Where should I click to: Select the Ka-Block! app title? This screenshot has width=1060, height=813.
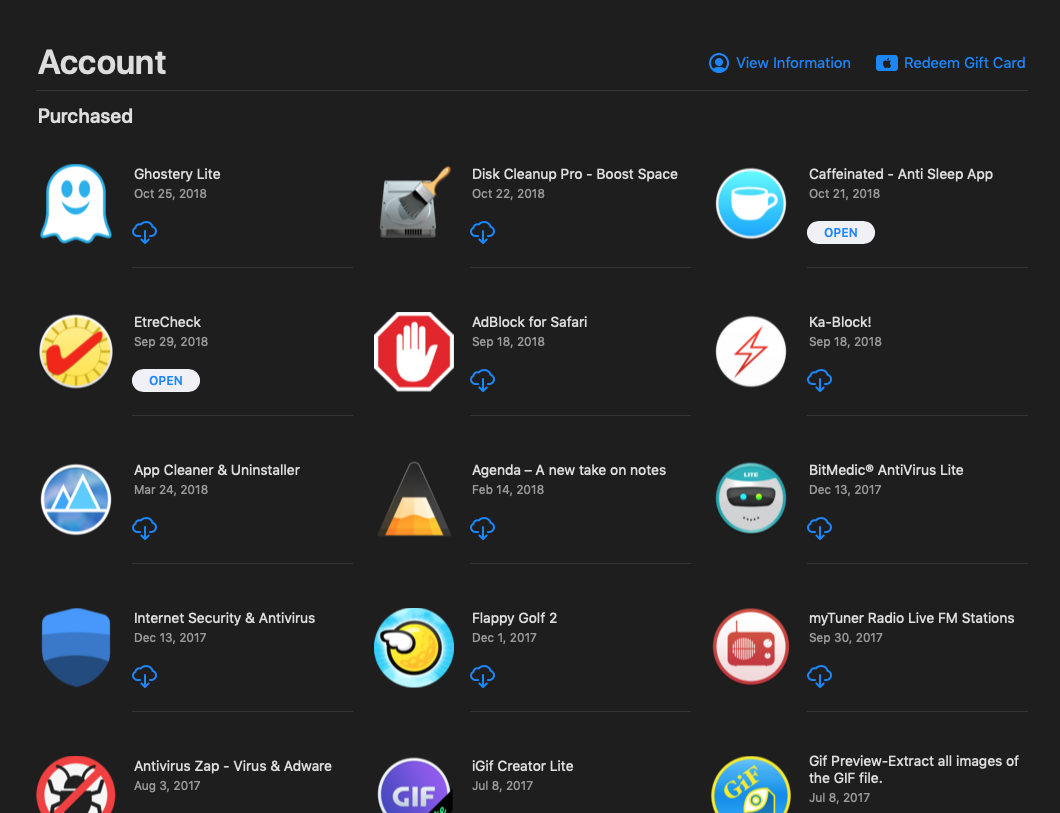point(840,322)
